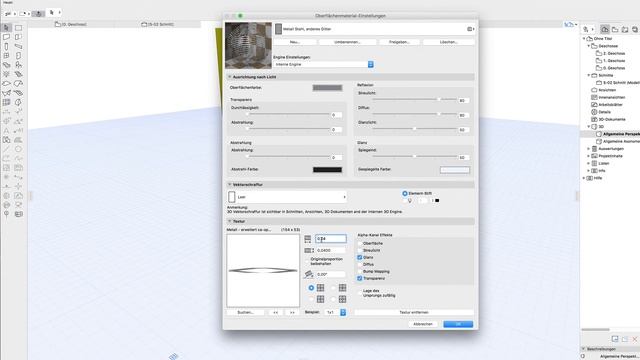Collapse the Textur section
640x360 pixels.
coord(229,221)
